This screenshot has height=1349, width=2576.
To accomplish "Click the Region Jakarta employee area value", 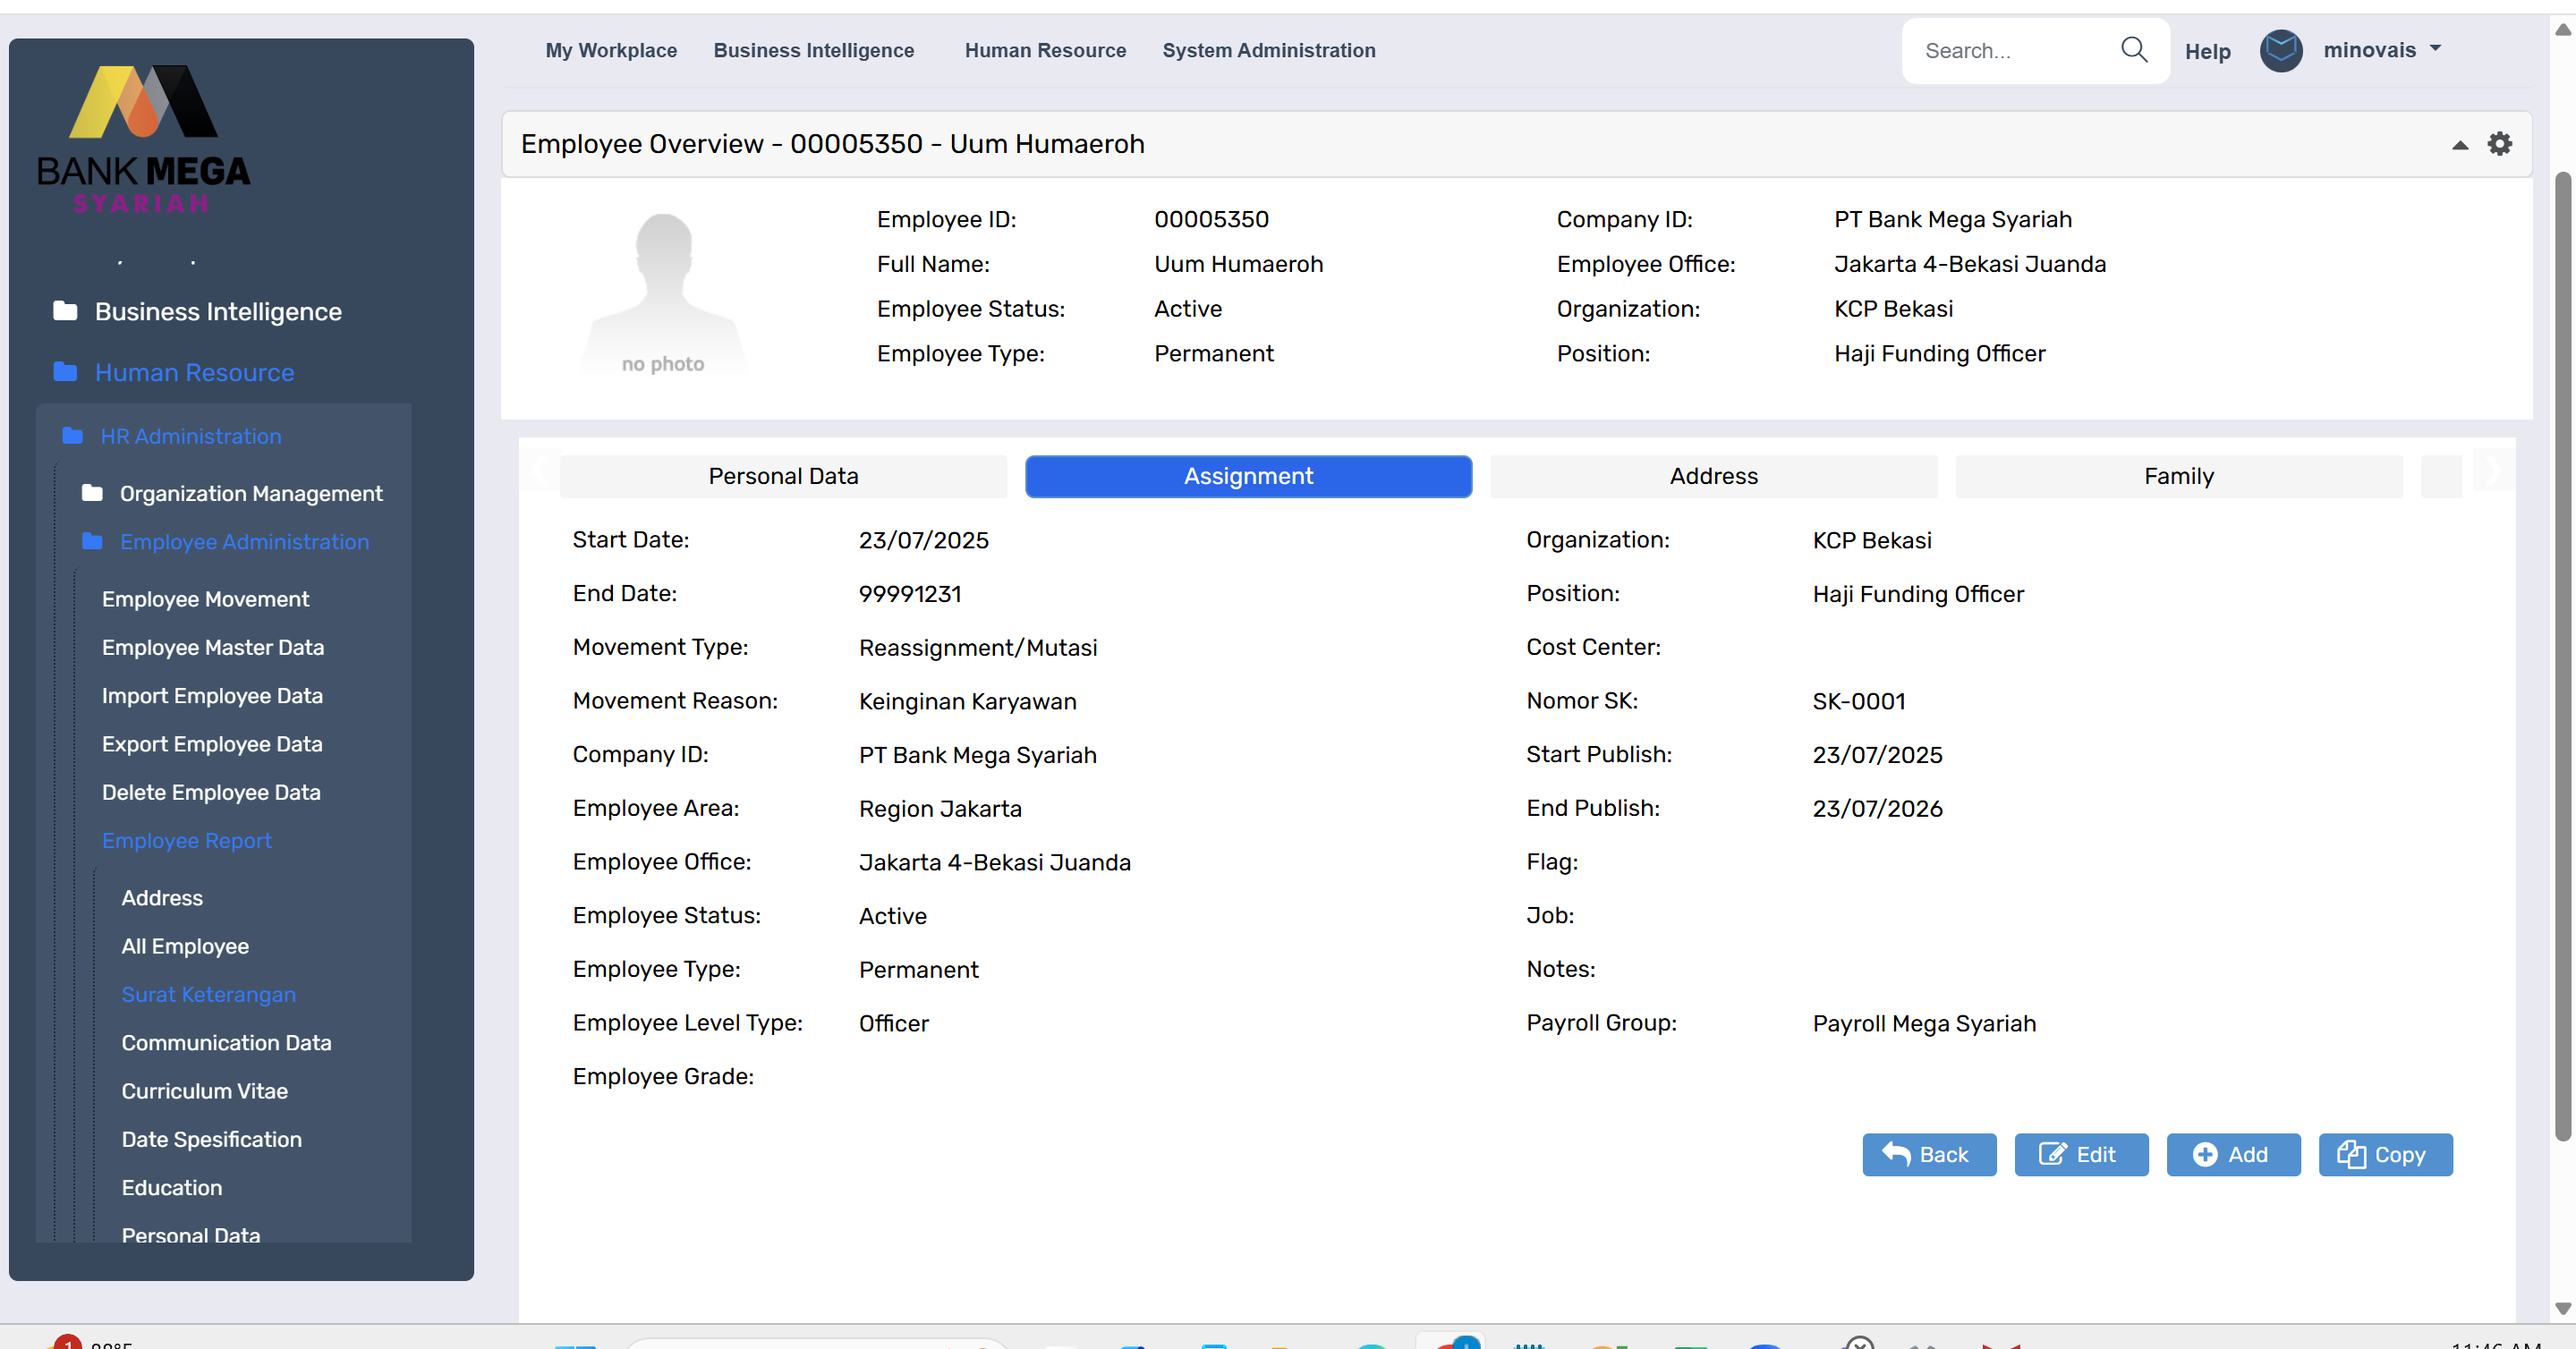I will 939,809.
